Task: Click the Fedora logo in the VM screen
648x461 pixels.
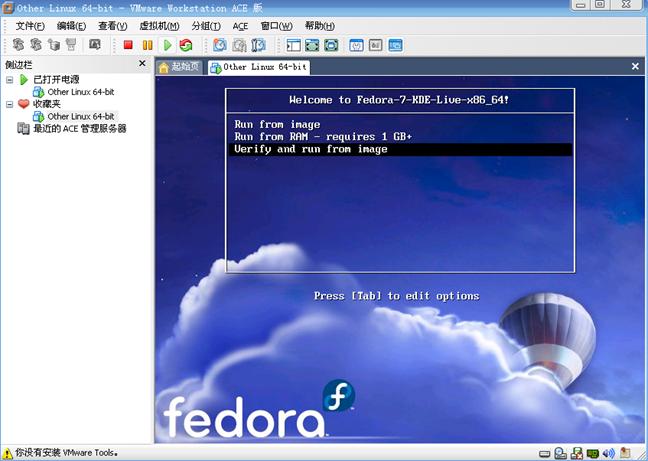Action: [x=259, y=410]
